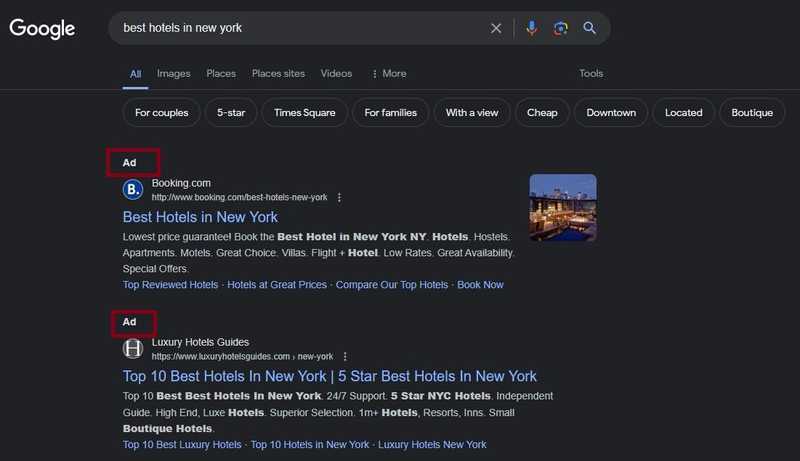This screenshot has height=461, width=800.
Task: Open three-dot options for Booking.com ad
Action: tap(340, 198)
